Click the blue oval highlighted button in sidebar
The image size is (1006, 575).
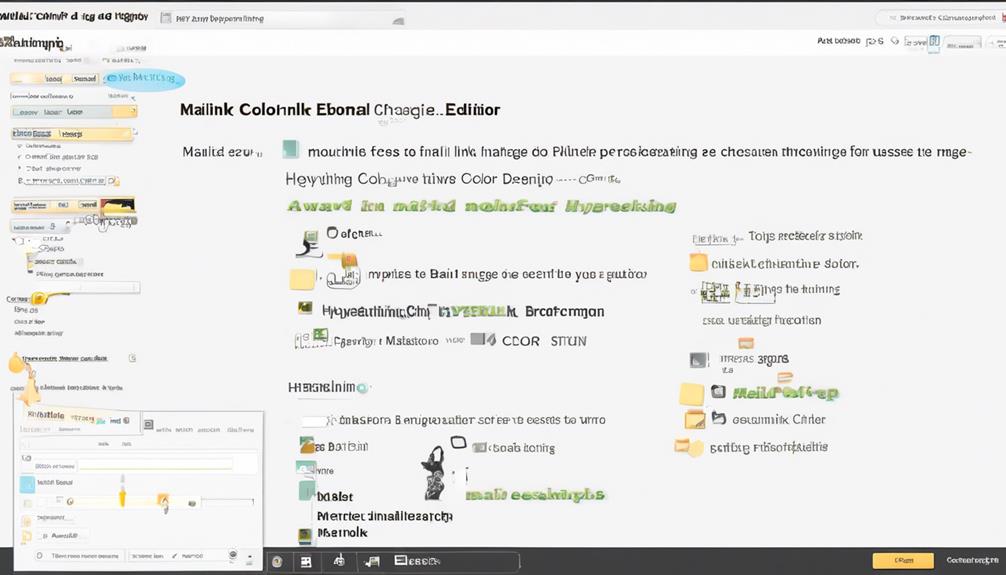(x=145, y=79)
